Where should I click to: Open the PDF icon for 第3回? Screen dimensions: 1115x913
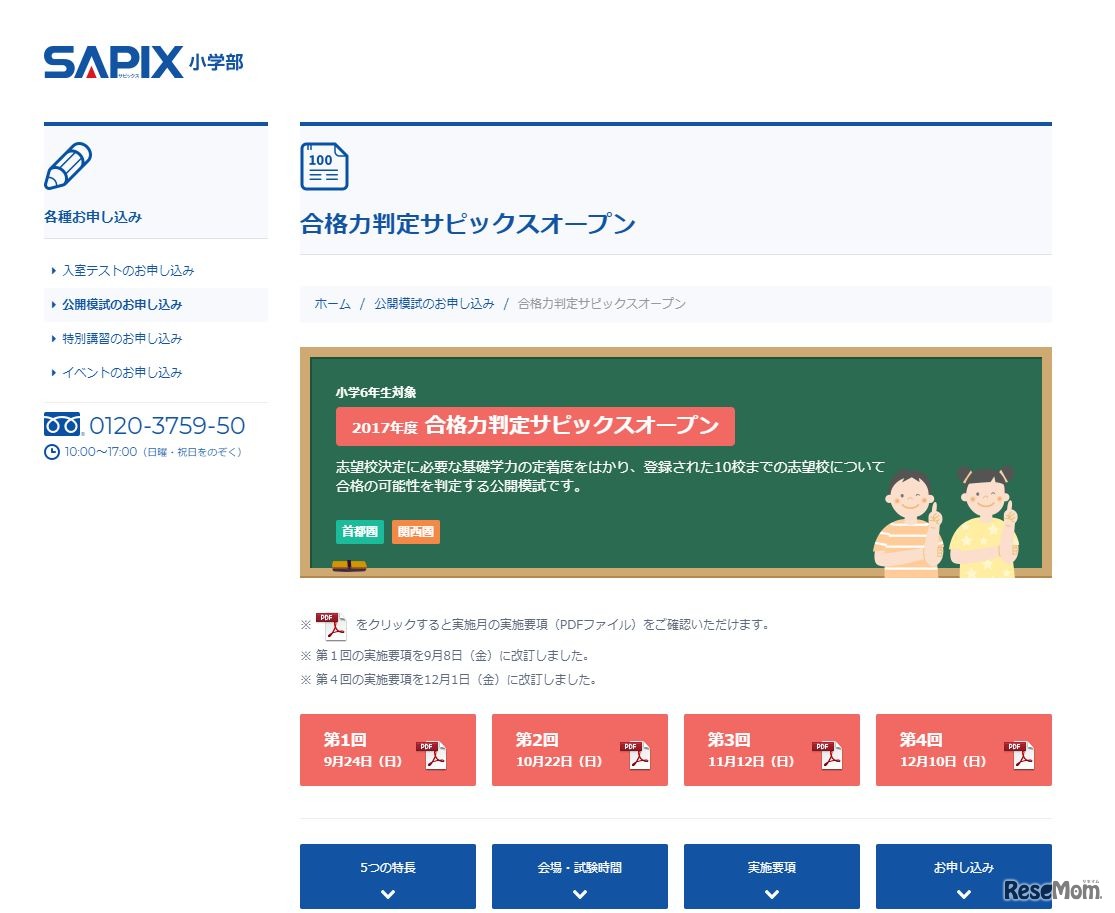827,754
